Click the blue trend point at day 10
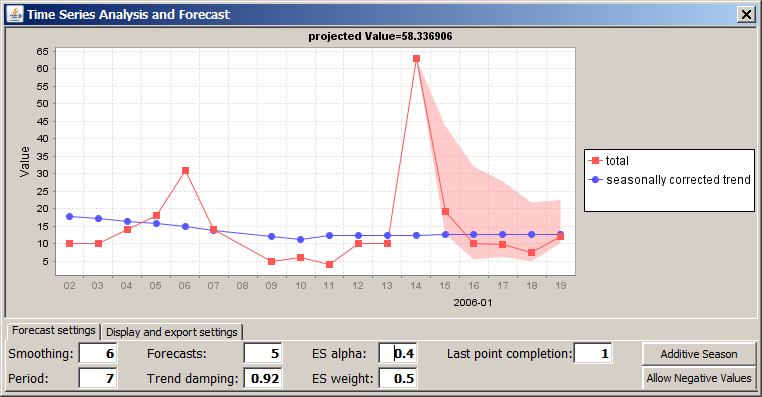The height and width of the screenshot is (397, 762). (300, 240)
